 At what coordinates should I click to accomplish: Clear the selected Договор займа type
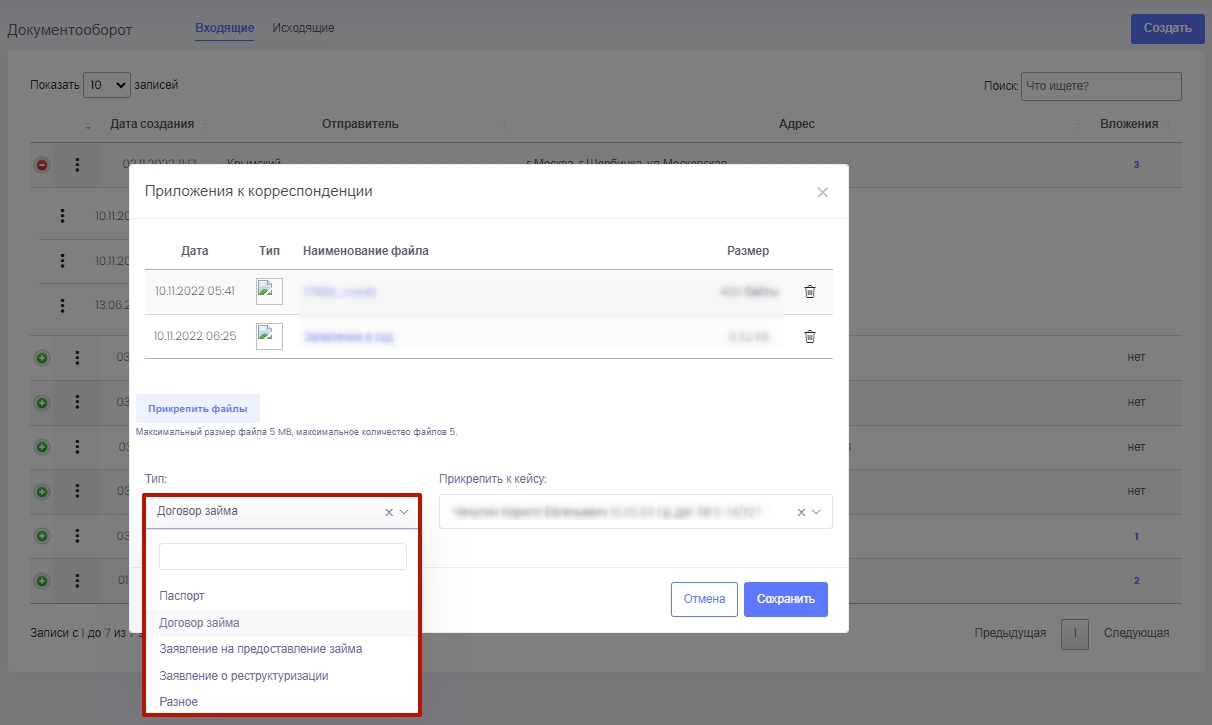389,512
